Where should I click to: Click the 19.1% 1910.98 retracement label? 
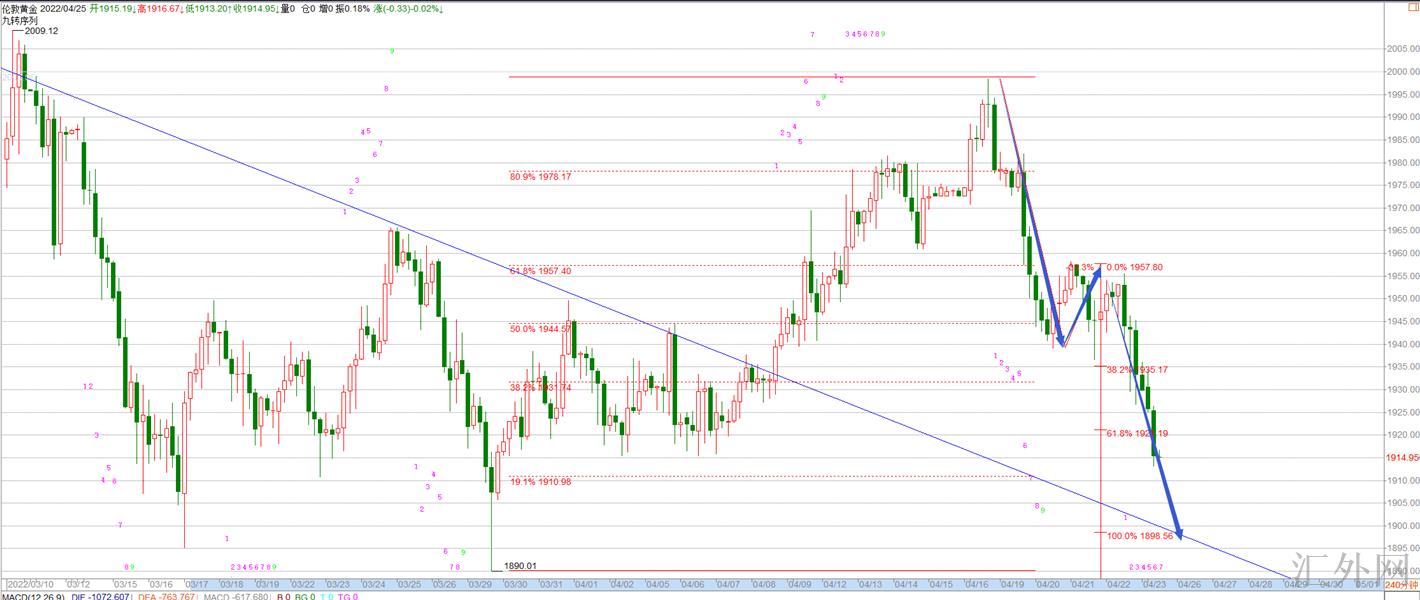pyautogui.click(x=540, y=482)
